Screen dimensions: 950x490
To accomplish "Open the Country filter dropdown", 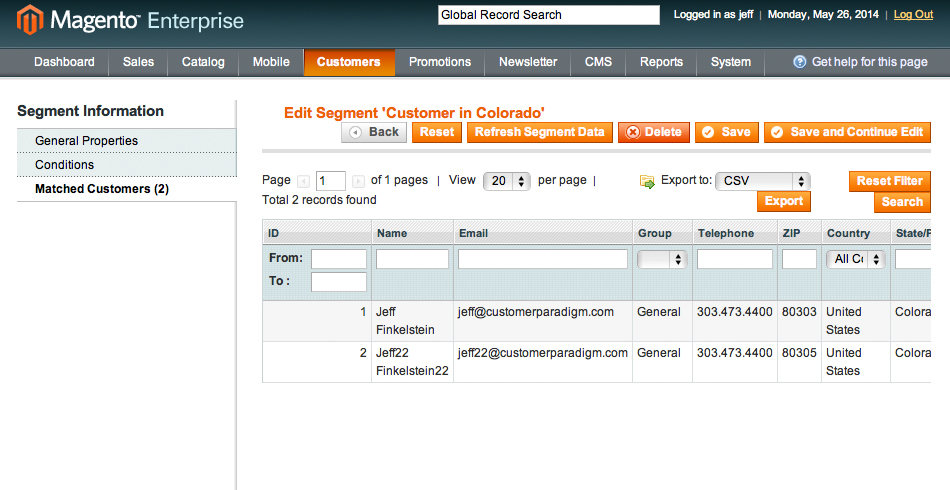I will tap(855, 260).
